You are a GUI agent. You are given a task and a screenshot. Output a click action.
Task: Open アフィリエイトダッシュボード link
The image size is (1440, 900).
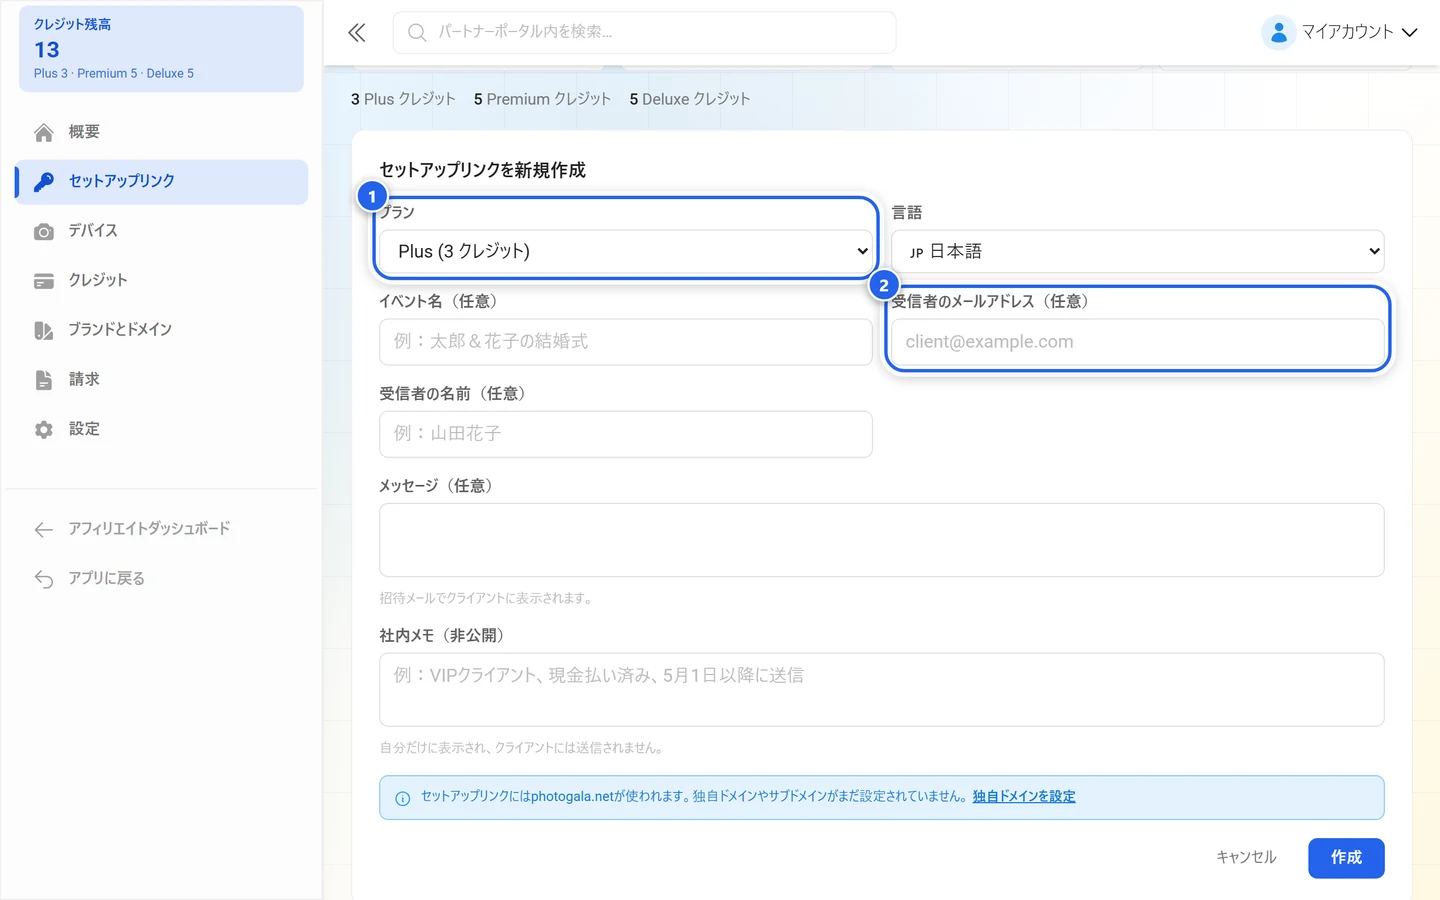162,529
